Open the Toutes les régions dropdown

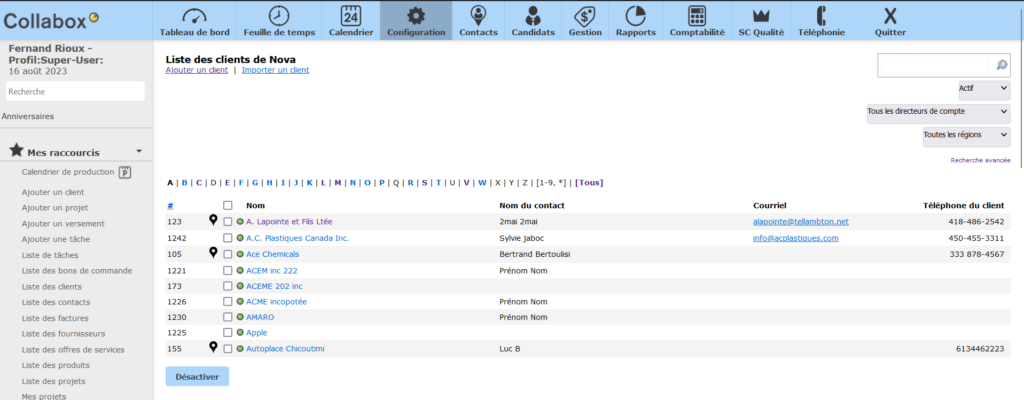[x=966, y=135]
